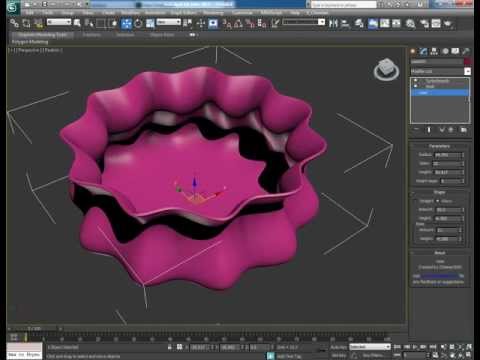Expand the Polygon Modeling panel
Screen dimensions: 480x360
coord(30,42)
